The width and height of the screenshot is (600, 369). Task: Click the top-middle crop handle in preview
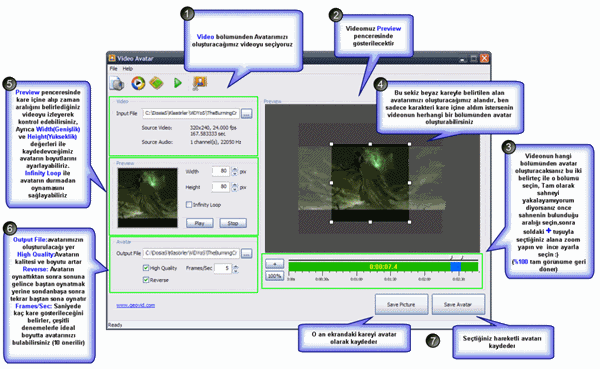pyautogui.click(x=370, y=144)
